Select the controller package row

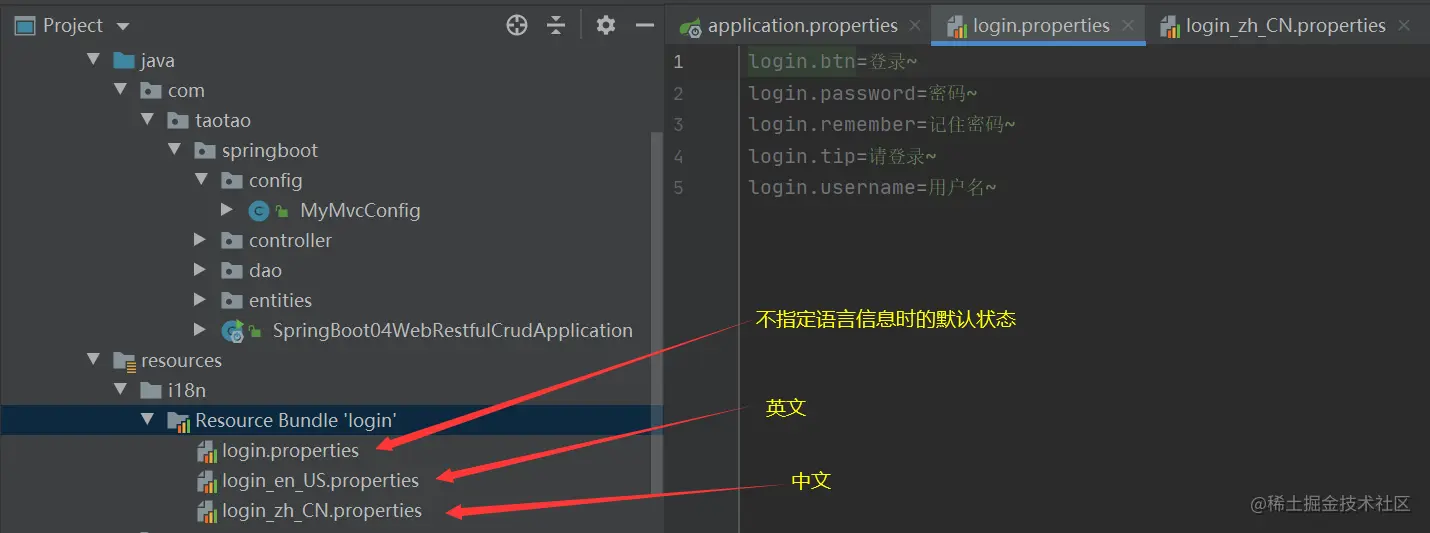(325, 241)
